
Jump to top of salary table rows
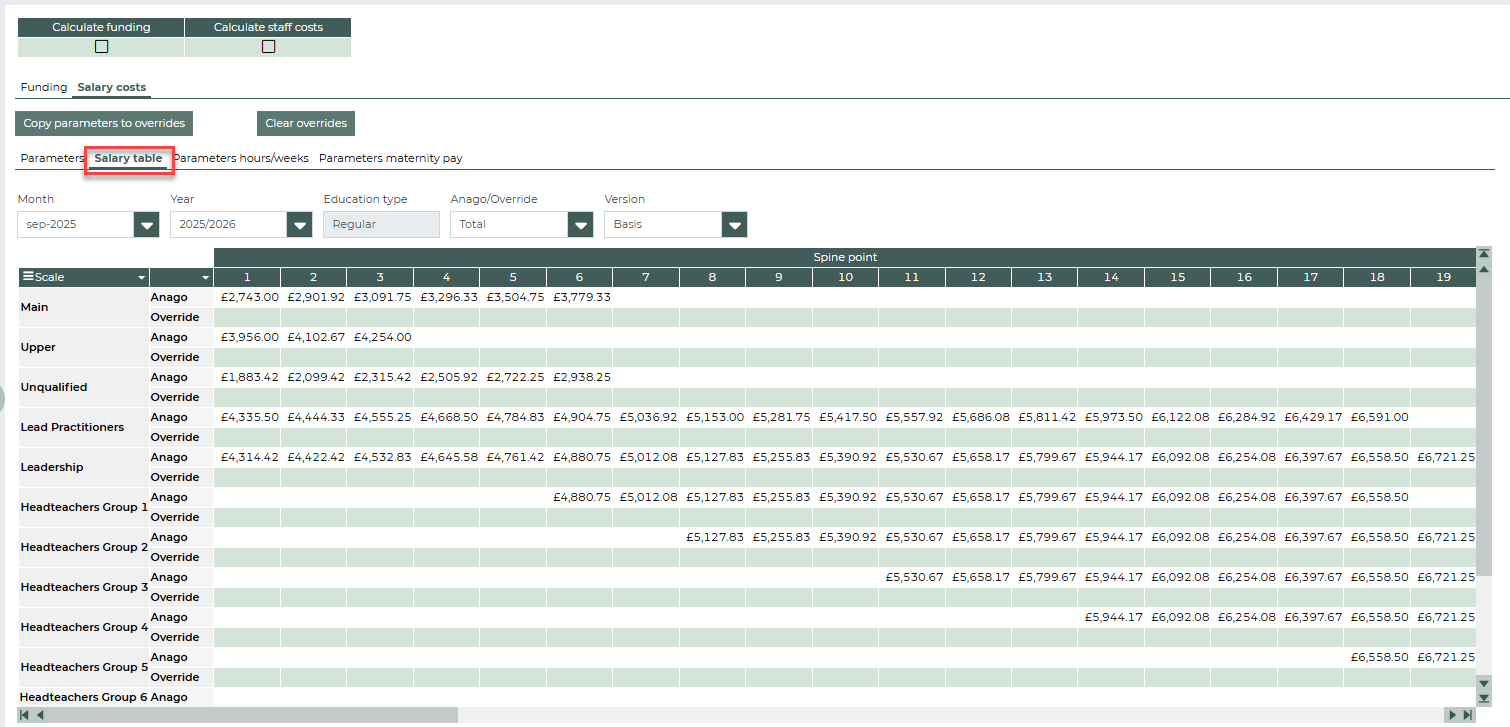[x=1484, y=254]
